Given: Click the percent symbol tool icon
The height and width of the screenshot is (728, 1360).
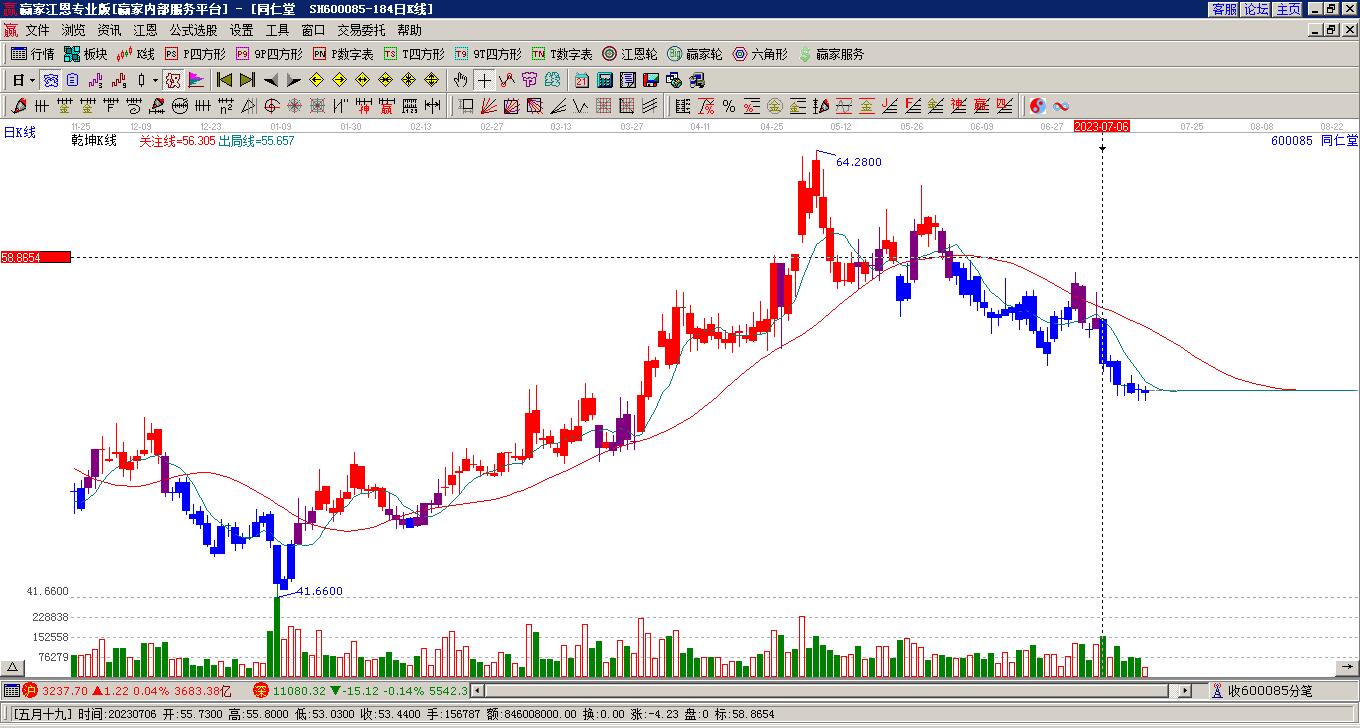Looking at the screenshot, I should pyautogui.click(x=729, y=106).
